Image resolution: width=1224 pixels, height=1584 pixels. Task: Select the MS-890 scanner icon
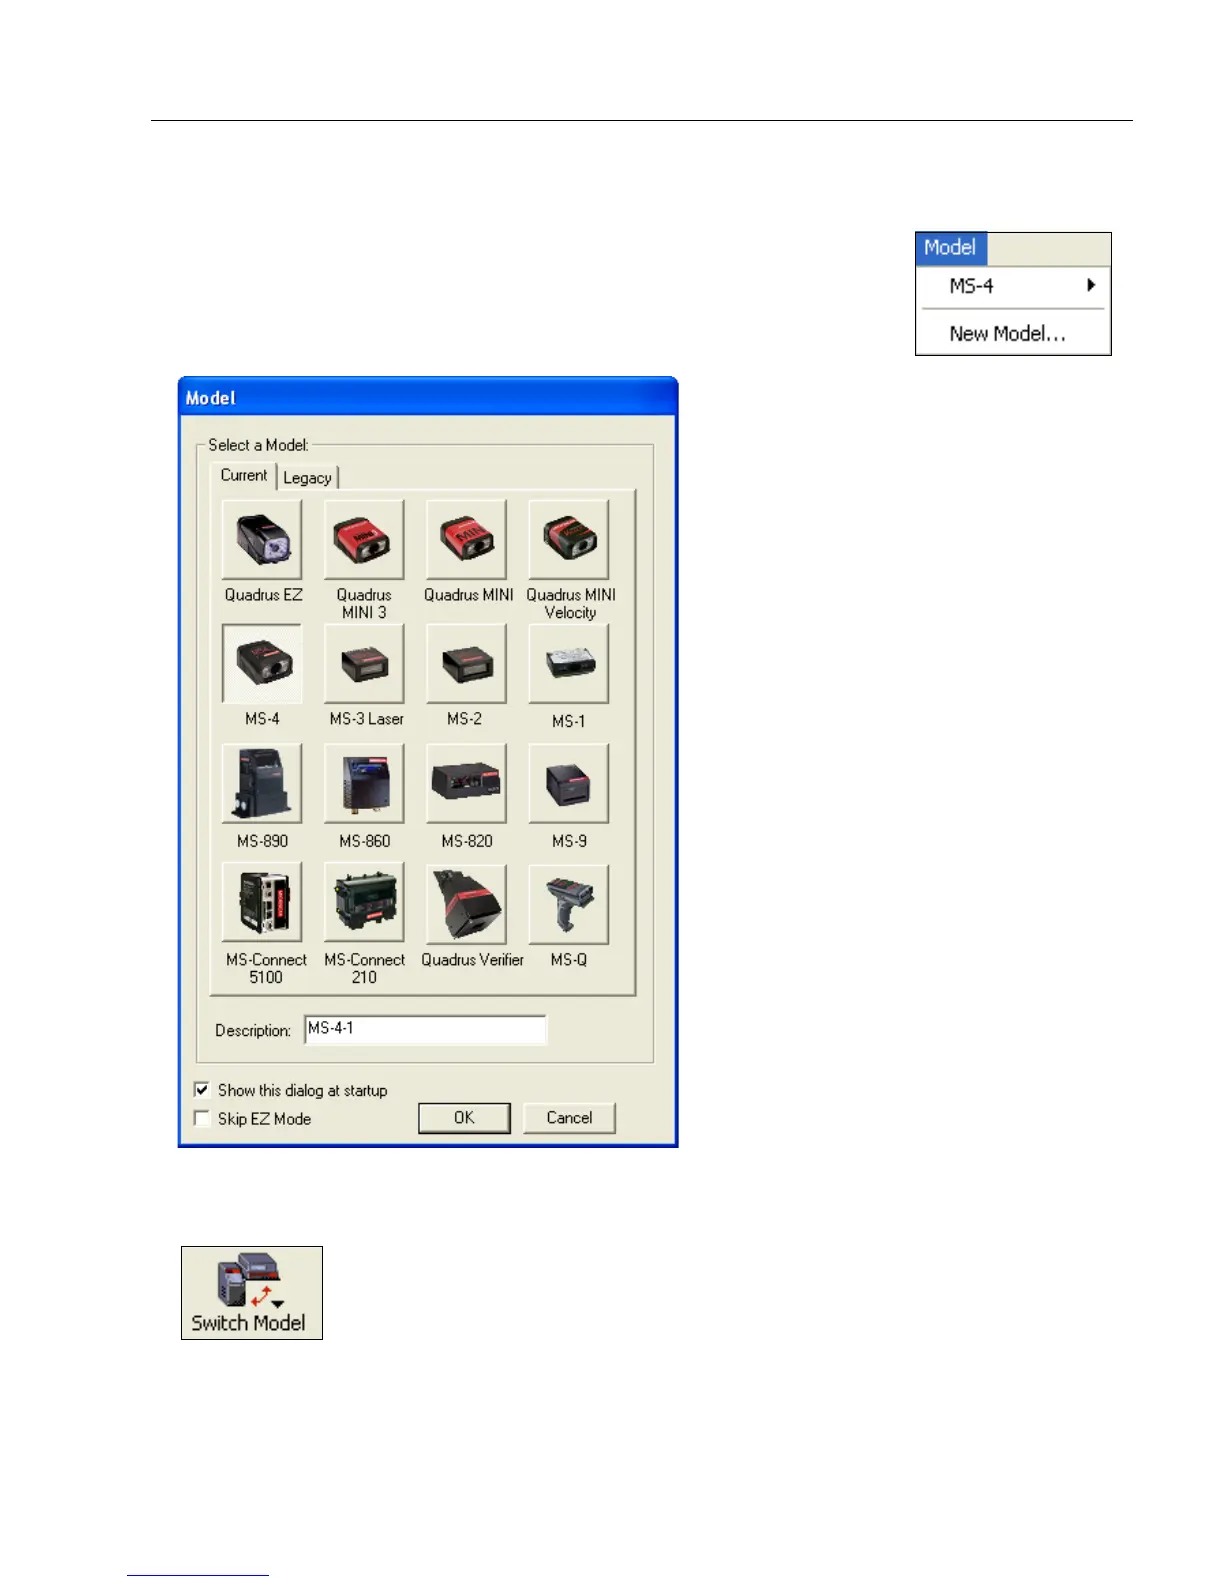pyautogui.click(x=262, y=783)
